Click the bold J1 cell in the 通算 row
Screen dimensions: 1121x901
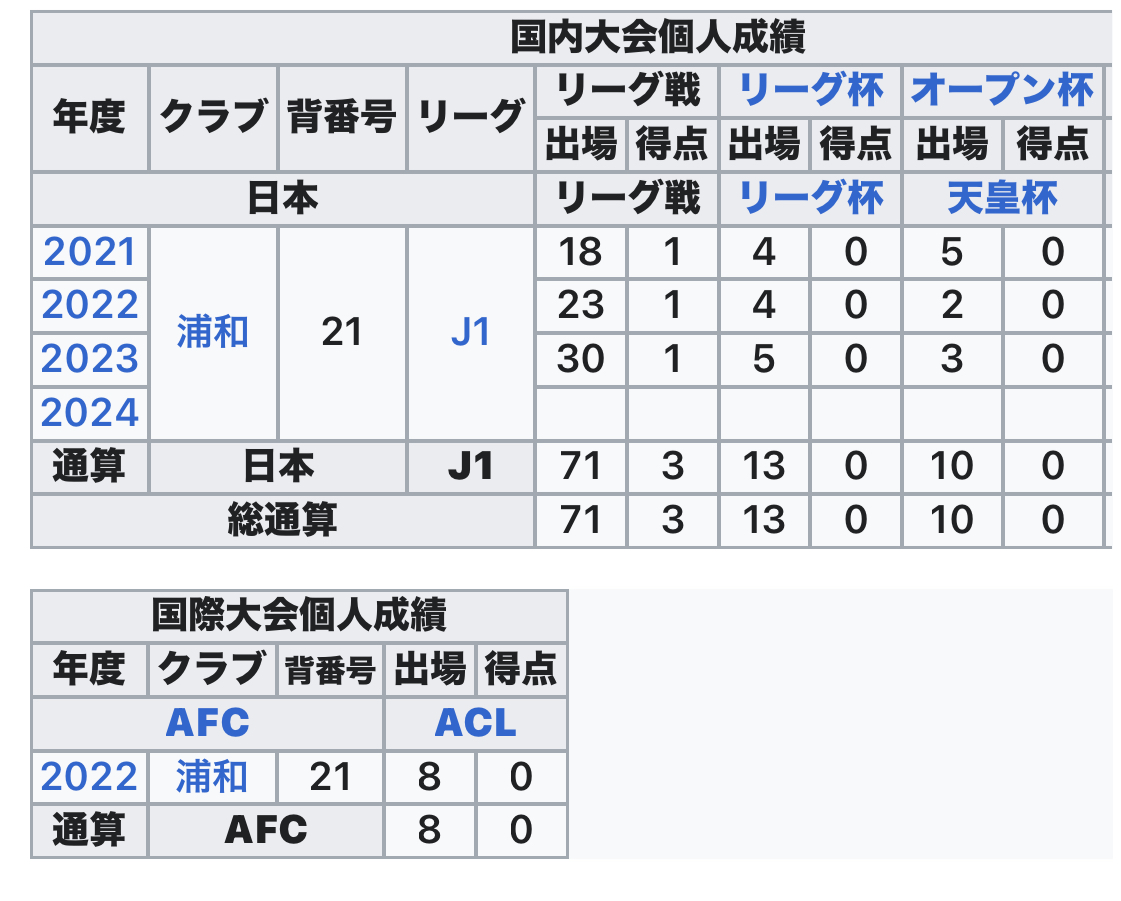(x=470, y=466)
